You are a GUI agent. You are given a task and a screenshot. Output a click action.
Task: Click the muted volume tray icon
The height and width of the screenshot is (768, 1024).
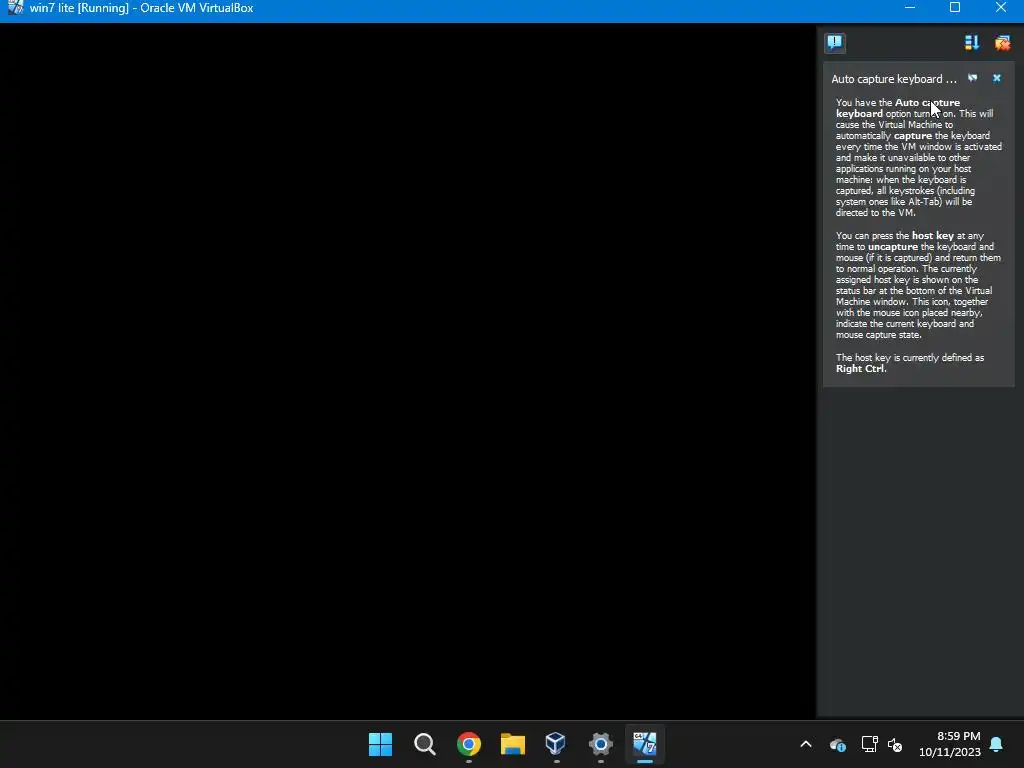pos(895,744)
